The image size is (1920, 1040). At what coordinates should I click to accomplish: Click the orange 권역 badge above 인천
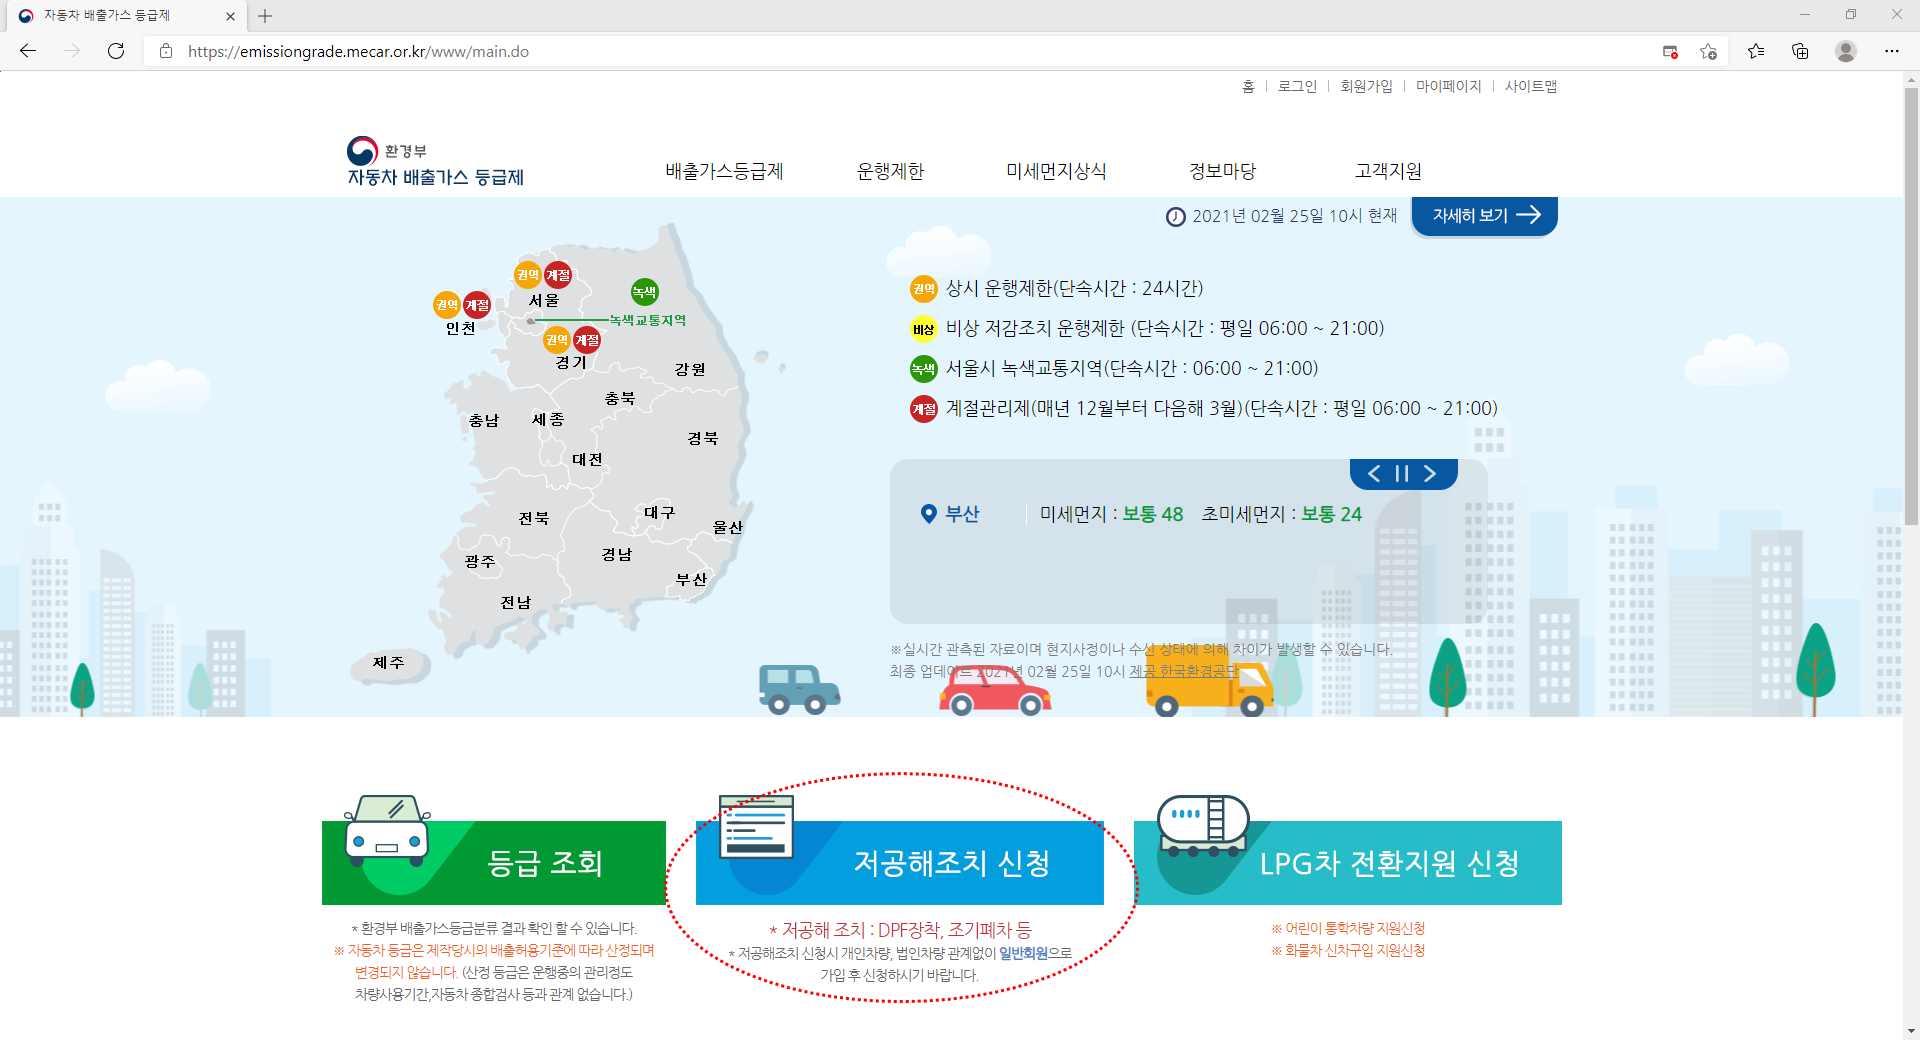[447, 305]
